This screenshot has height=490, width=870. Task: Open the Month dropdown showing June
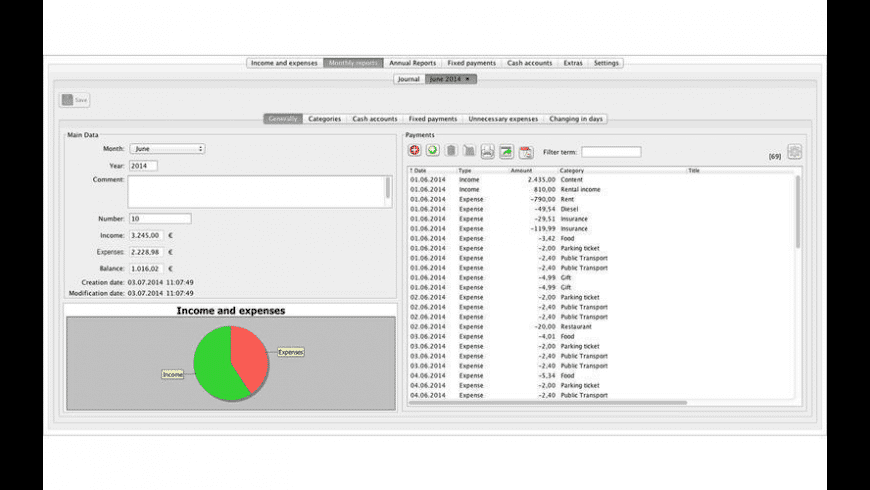pos(168,149)
